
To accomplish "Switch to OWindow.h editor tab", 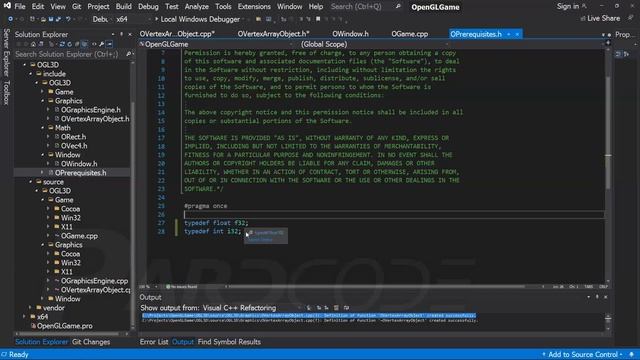I will (x=350, y=34).
